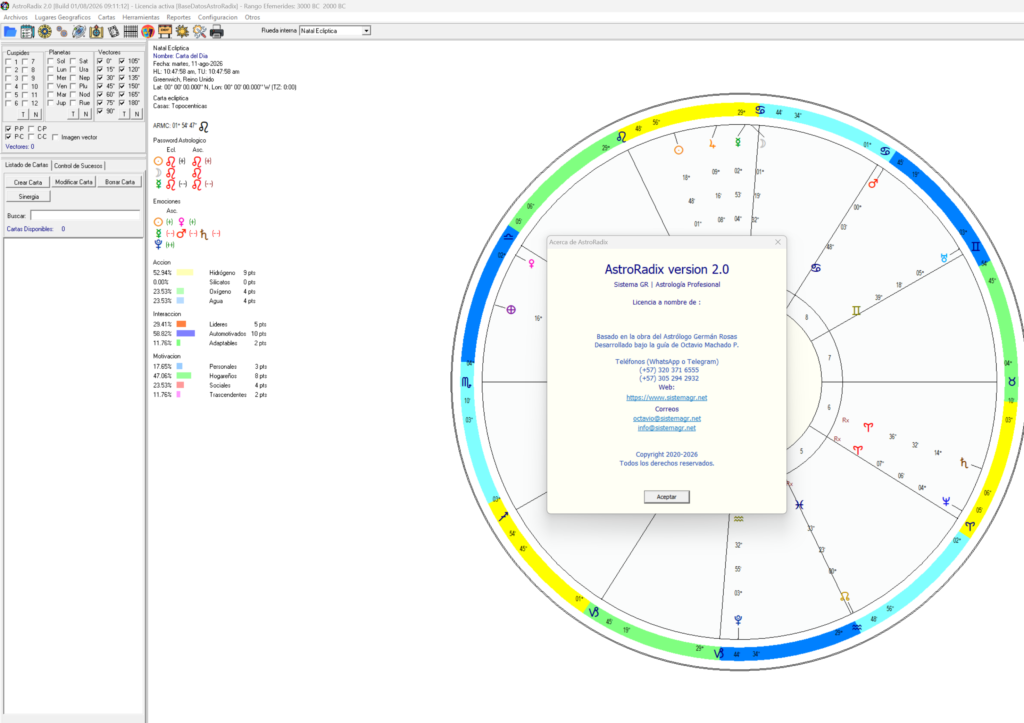The height and width of the screenshot is (723, 1024).
Task: Open the Herramientas menu
Action: [x=140, y=18]
